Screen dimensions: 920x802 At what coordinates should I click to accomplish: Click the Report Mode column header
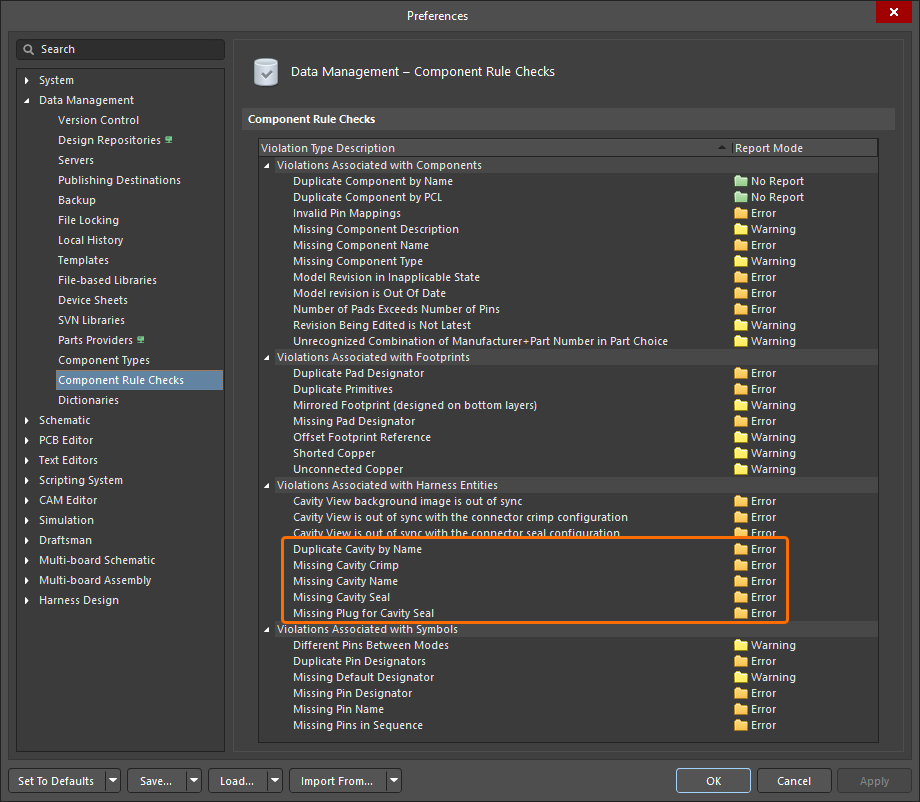point(804,148)
